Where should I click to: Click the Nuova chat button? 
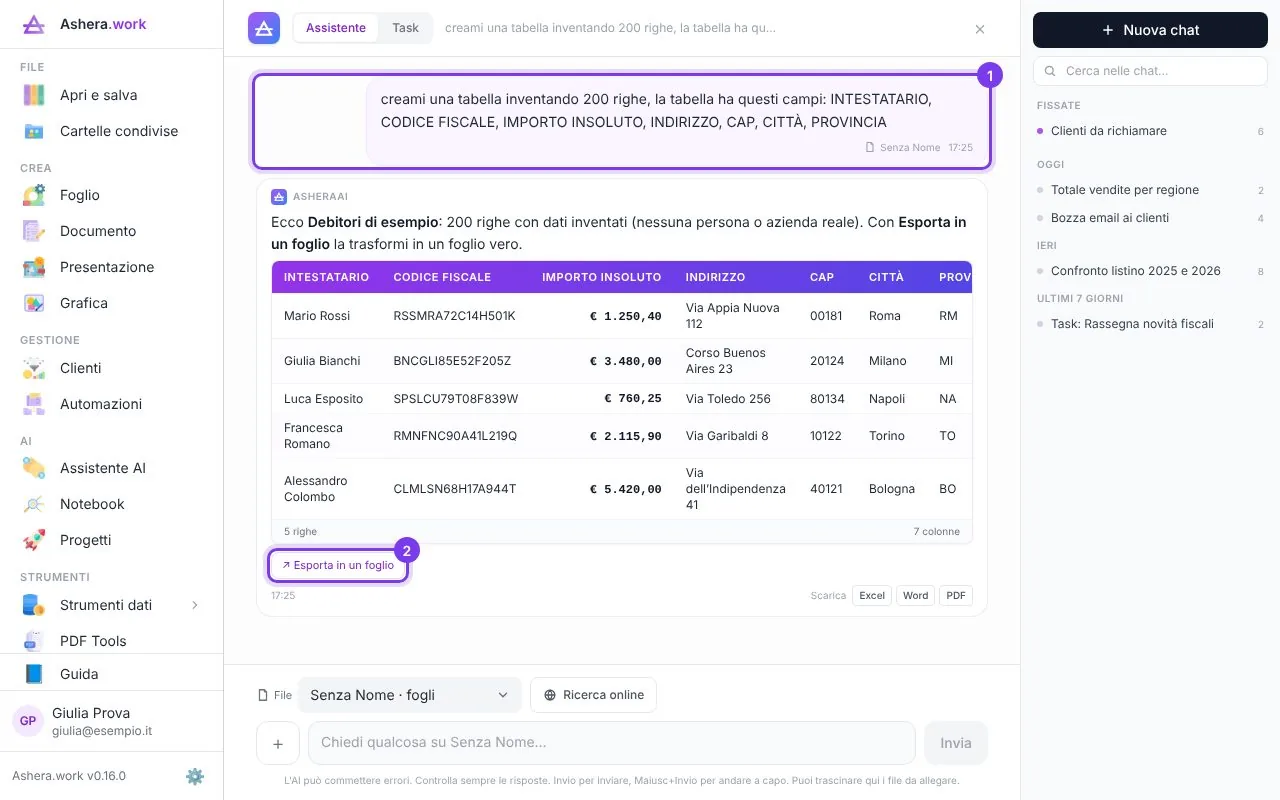click(x=1150, y=30)
